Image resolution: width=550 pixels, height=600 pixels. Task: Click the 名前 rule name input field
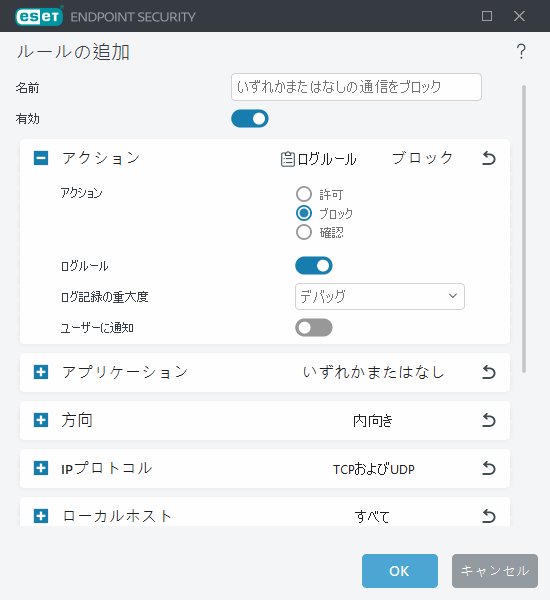[x=356, y=87]
